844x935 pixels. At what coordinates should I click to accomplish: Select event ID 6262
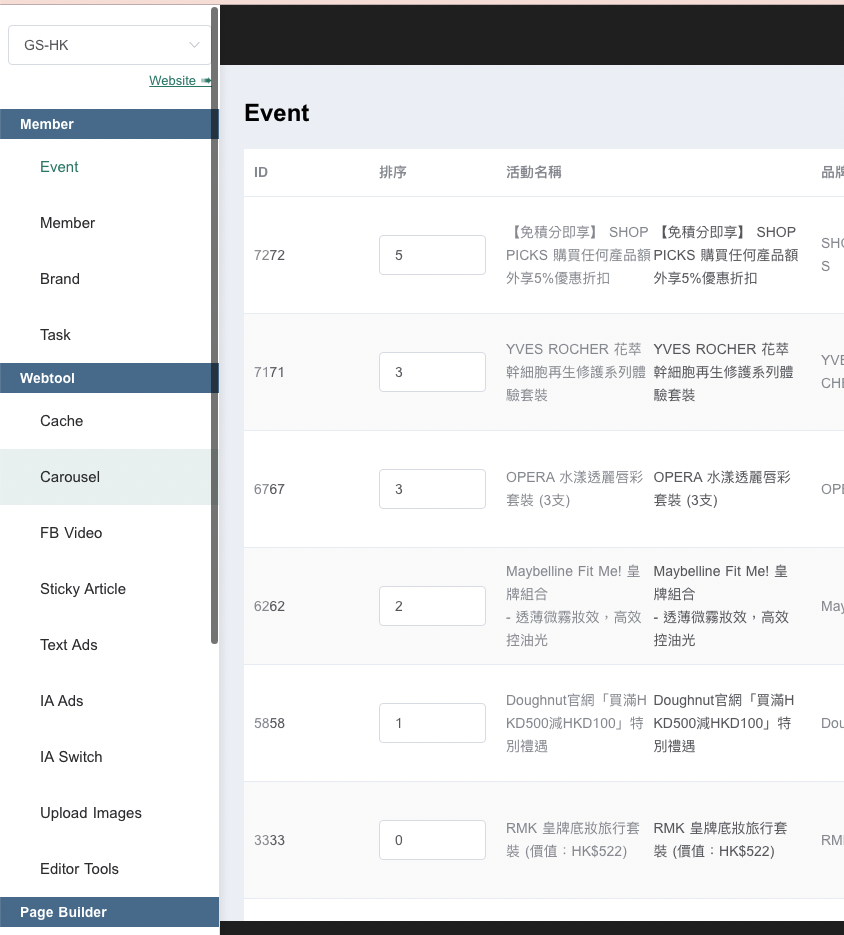270,606
